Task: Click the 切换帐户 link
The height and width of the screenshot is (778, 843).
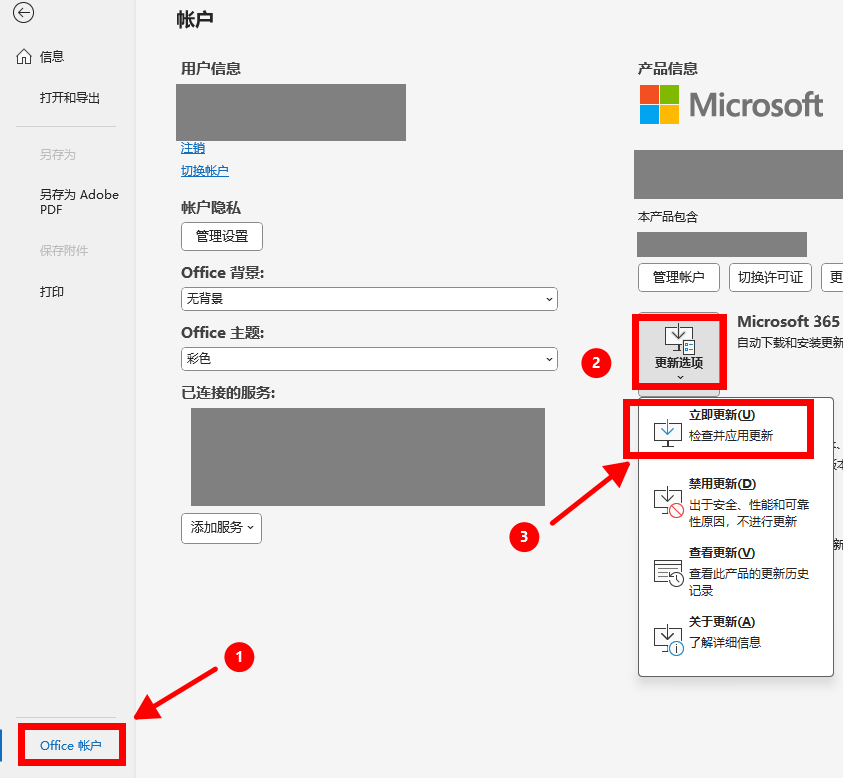Action: 205,171
